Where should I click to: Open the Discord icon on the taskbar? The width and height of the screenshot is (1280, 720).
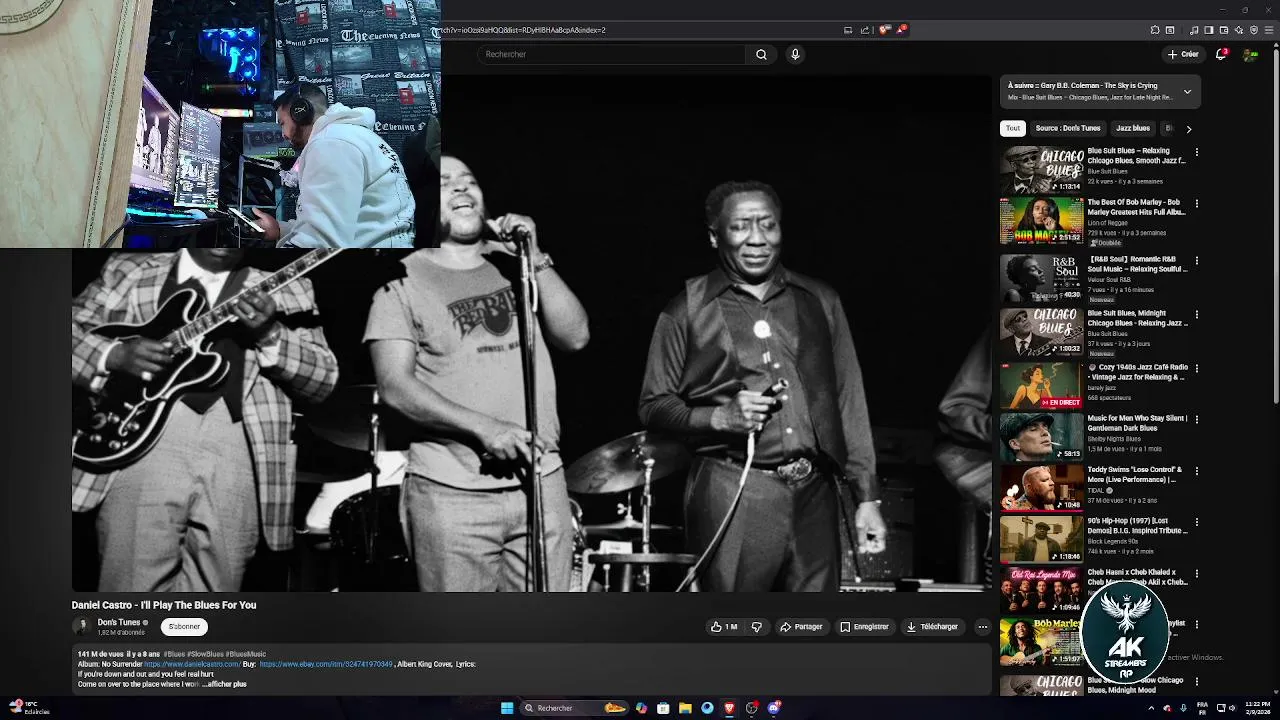pos(773,708)
